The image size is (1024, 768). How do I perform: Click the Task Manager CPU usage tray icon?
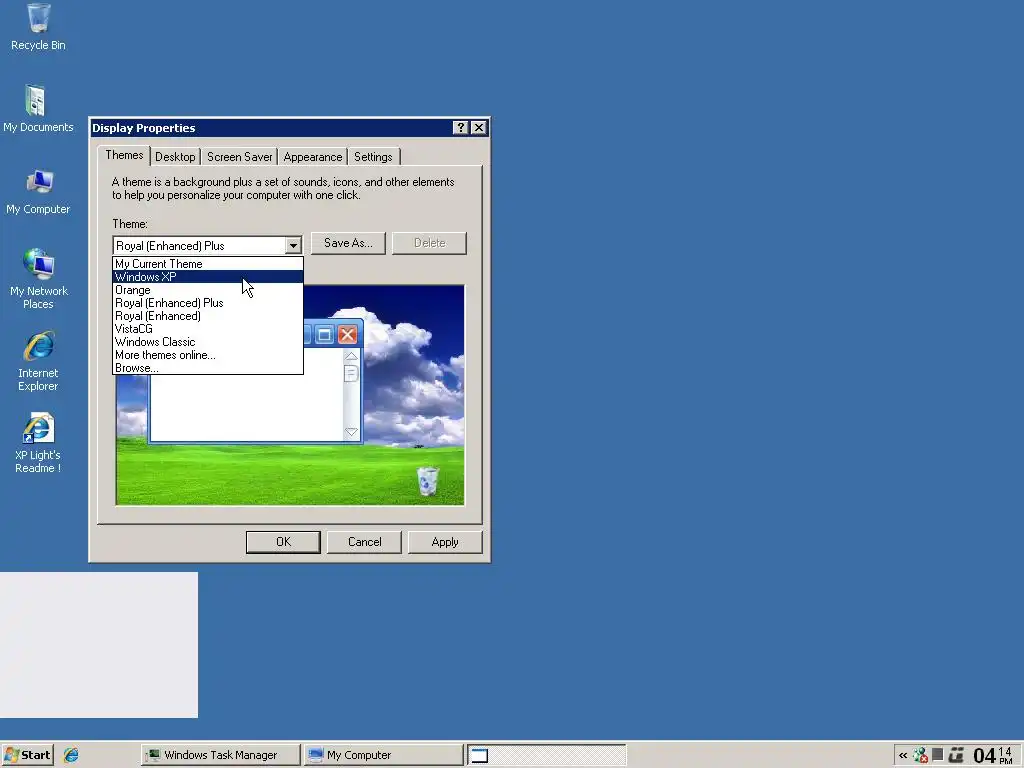[x=938, y=754]
